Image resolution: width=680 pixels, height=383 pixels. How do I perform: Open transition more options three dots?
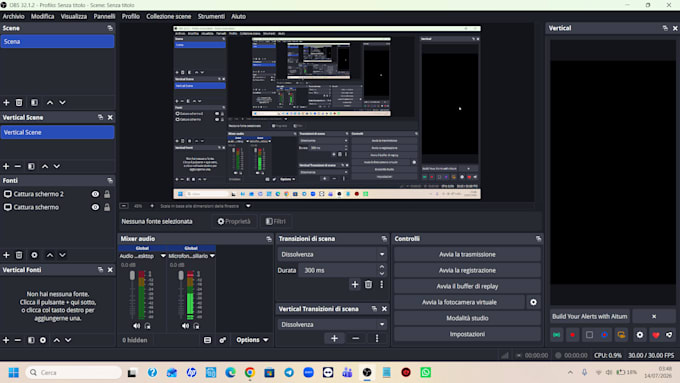tap(382, 285)
